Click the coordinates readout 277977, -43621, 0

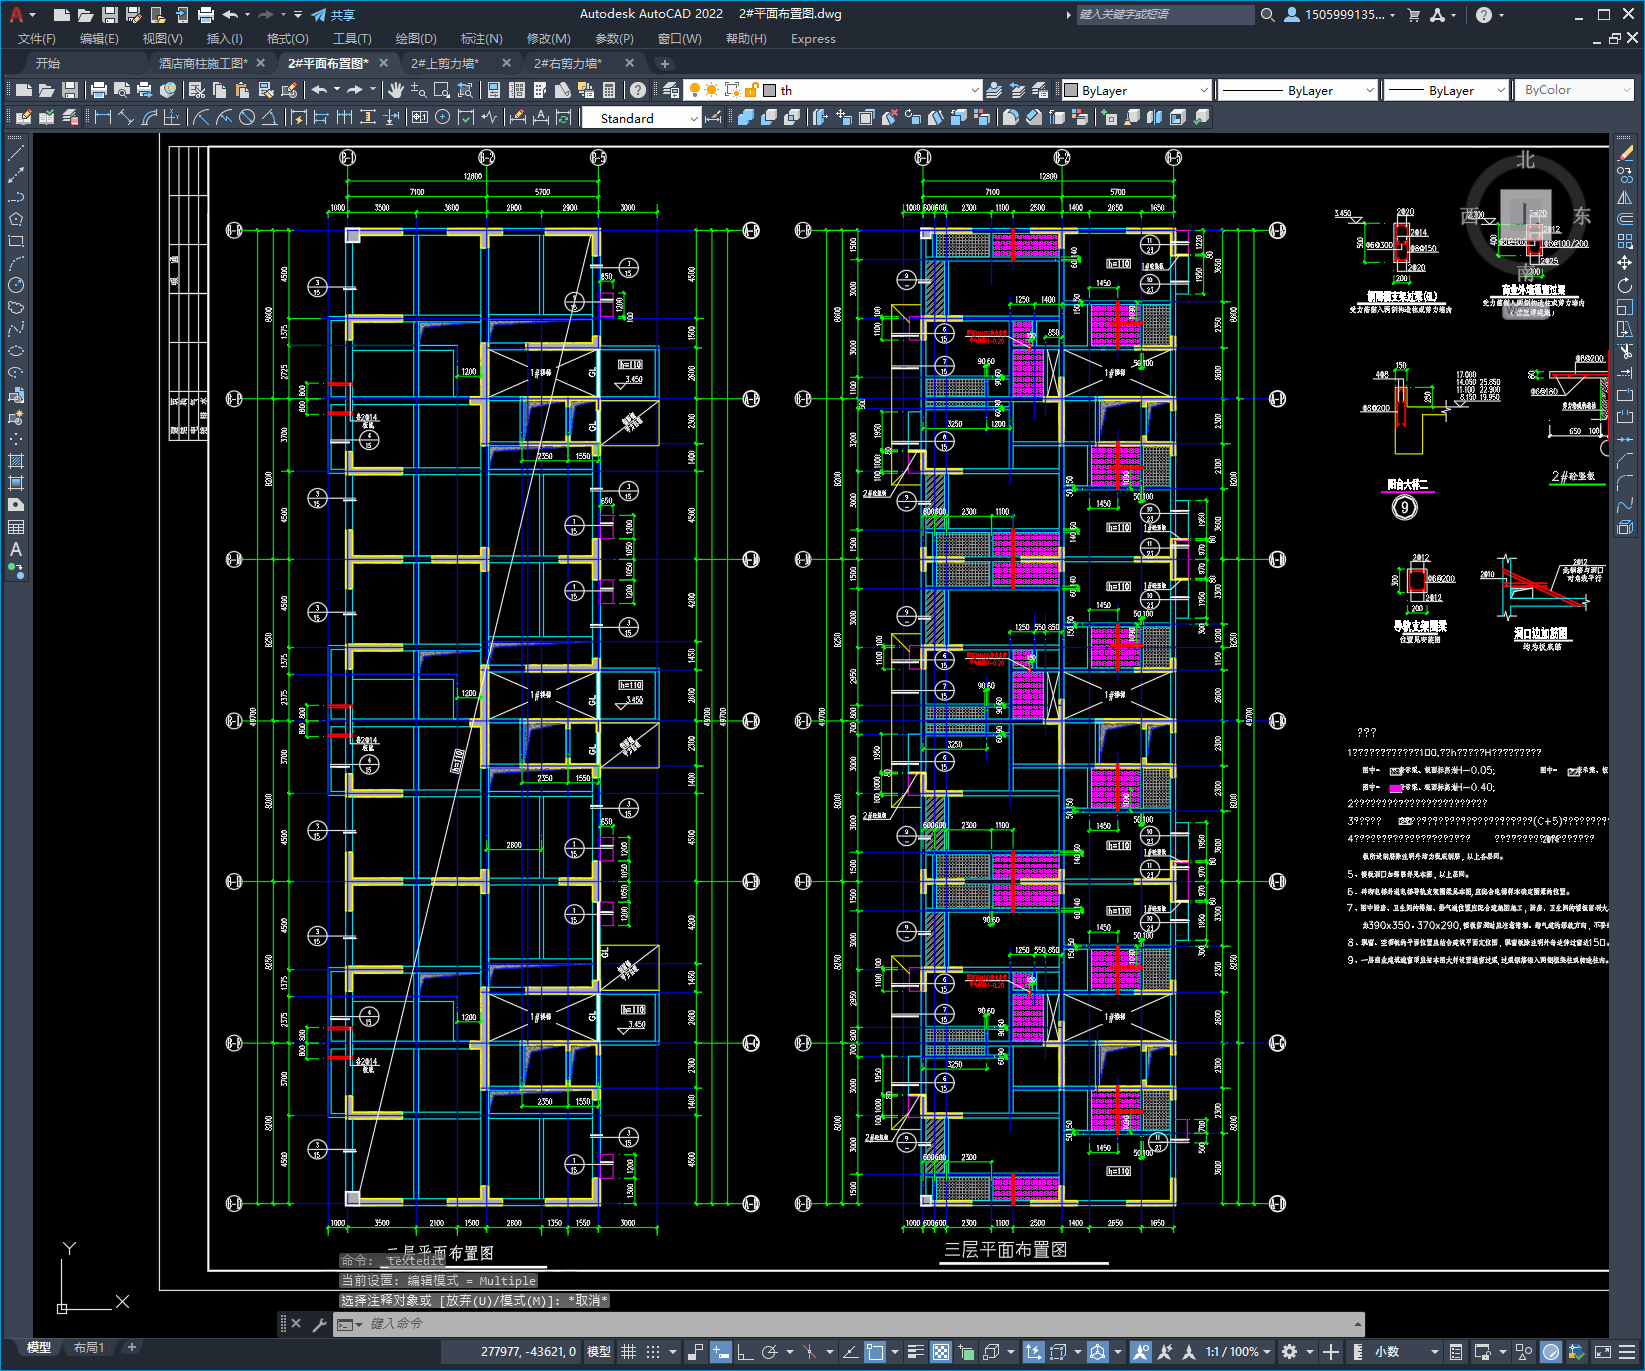[x=528, y=1352]
